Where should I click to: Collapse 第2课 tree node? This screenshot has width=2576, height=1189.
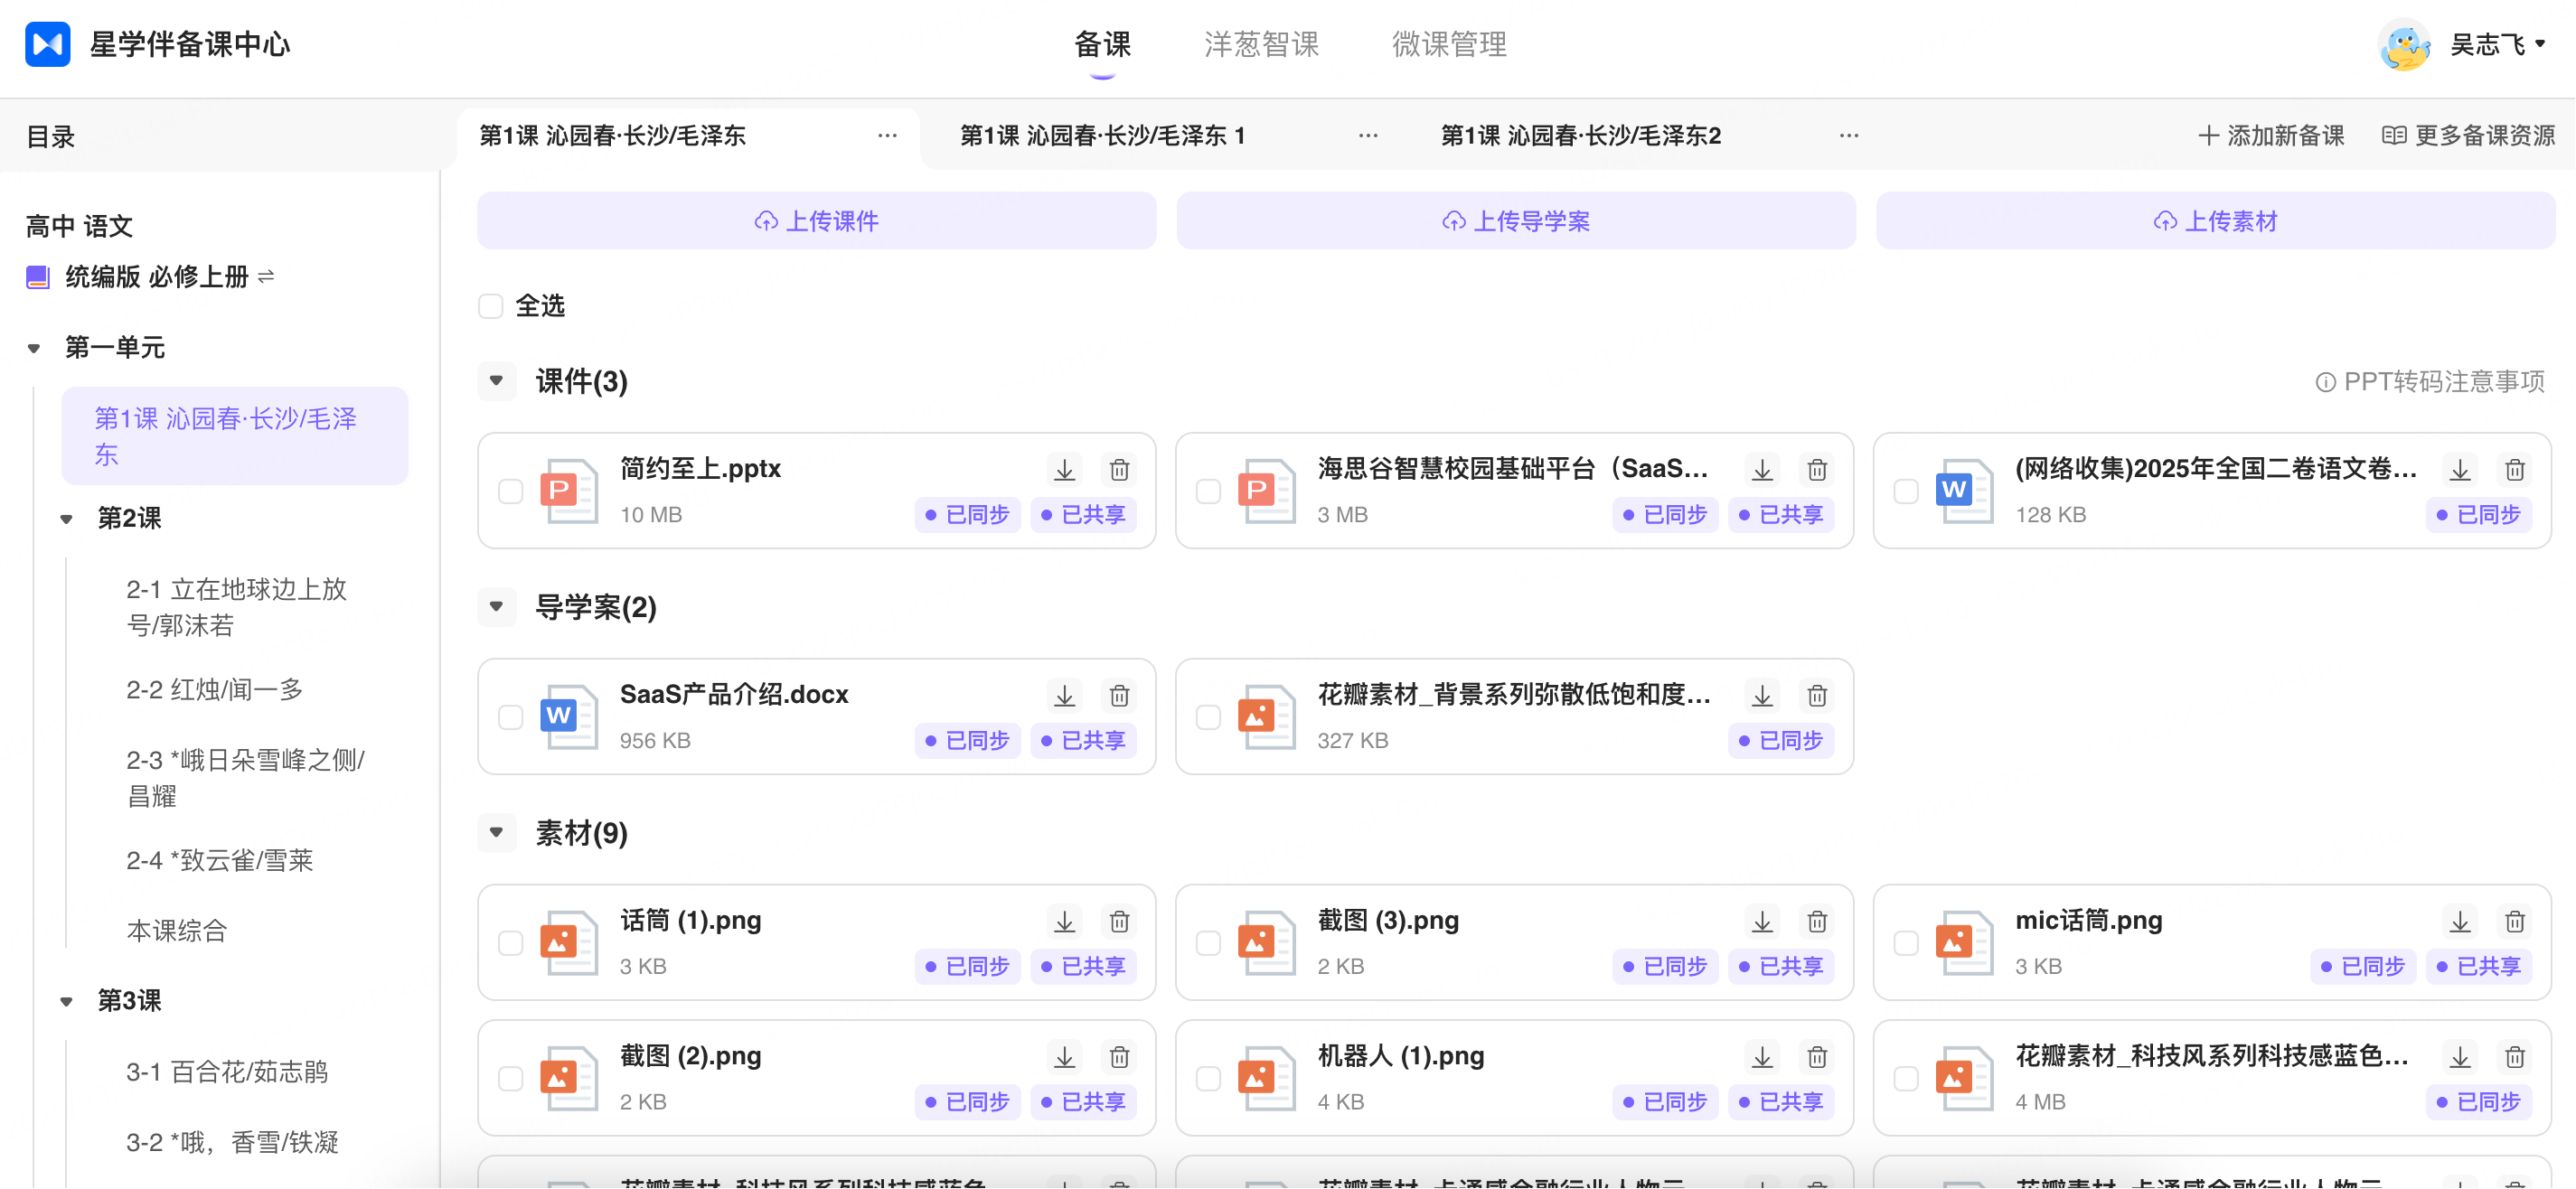coord(66,518)
